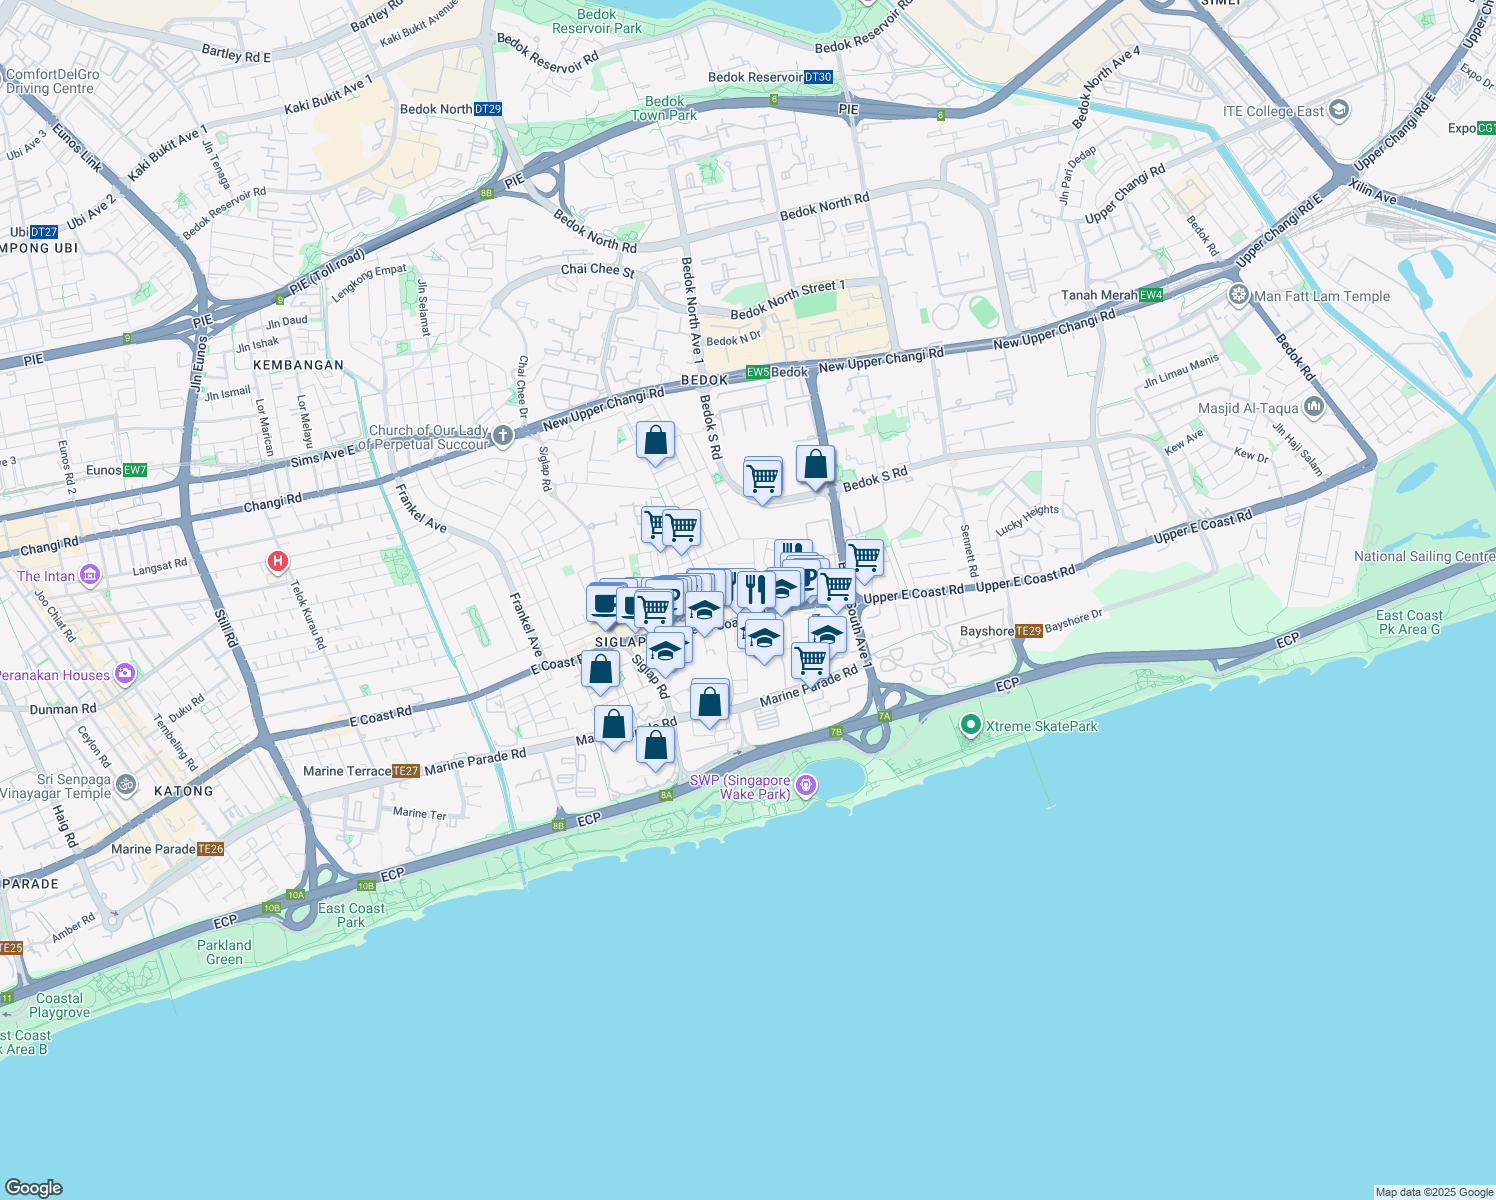Select a graduation cap school pin near Siglap Rd
The height and width of the screenshot is (1200, 1496).
(665, 648)
